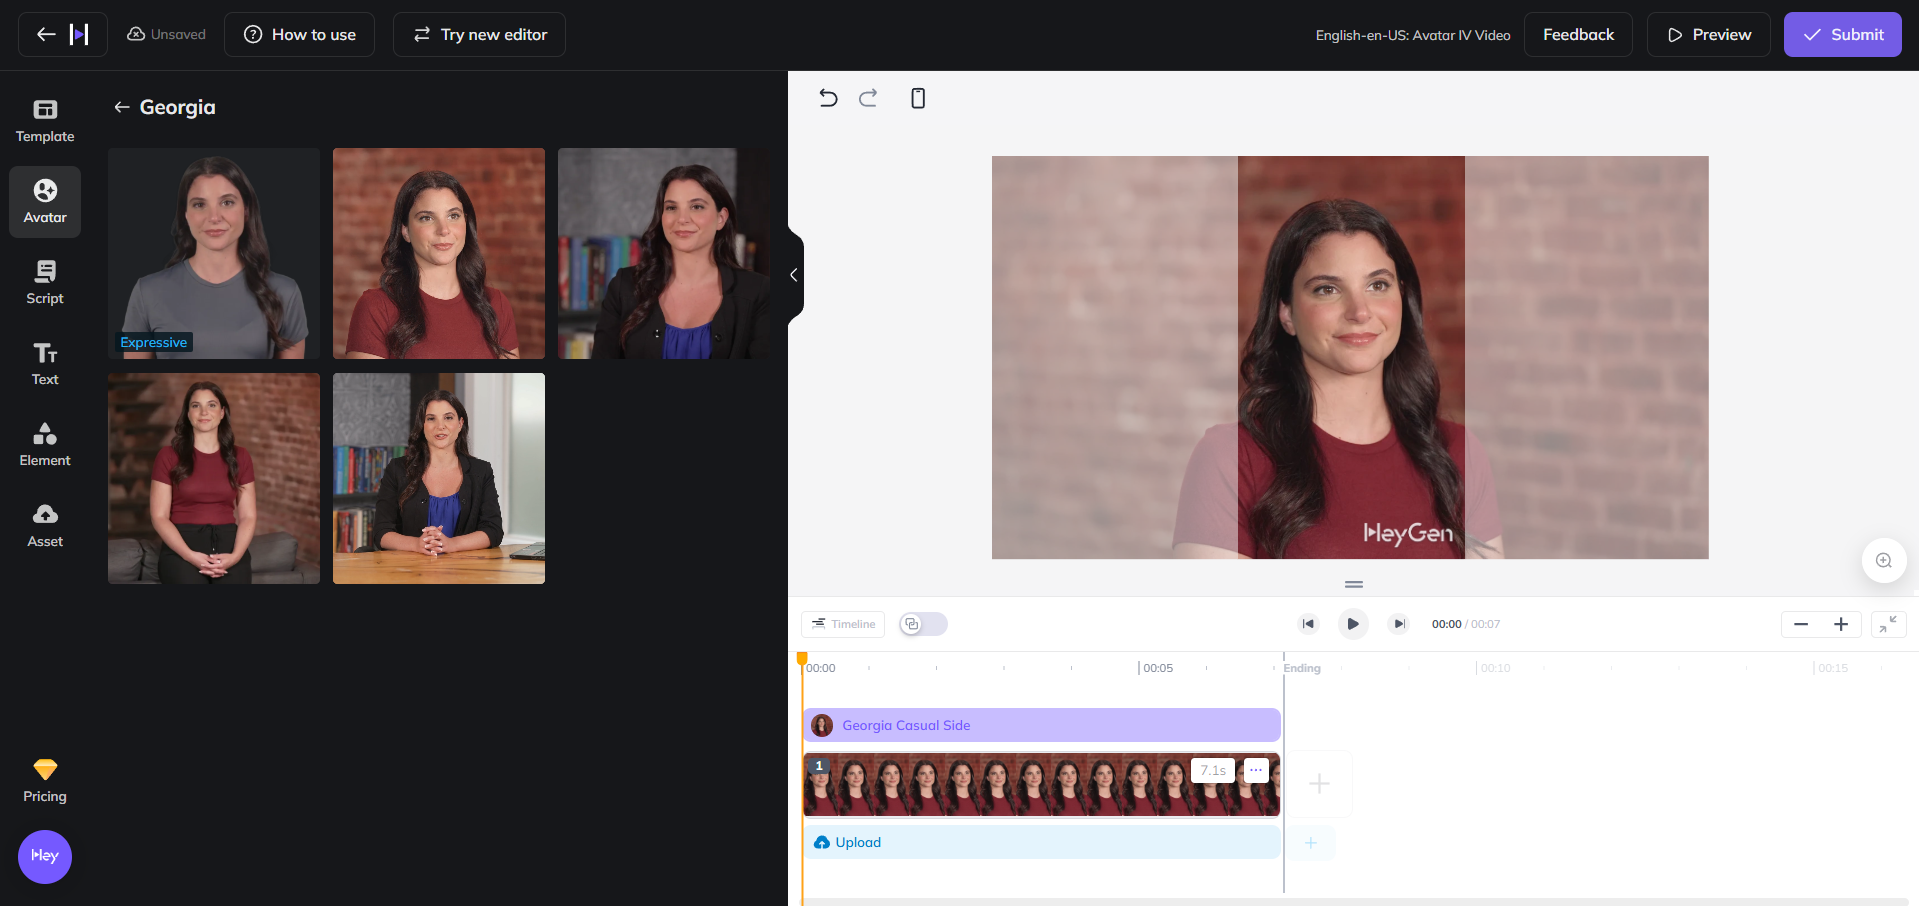Screen dimensions: 1919x906
Task: Select Georgia close-up with brick wall thumbnail
Action: click(x=439, y=253)
